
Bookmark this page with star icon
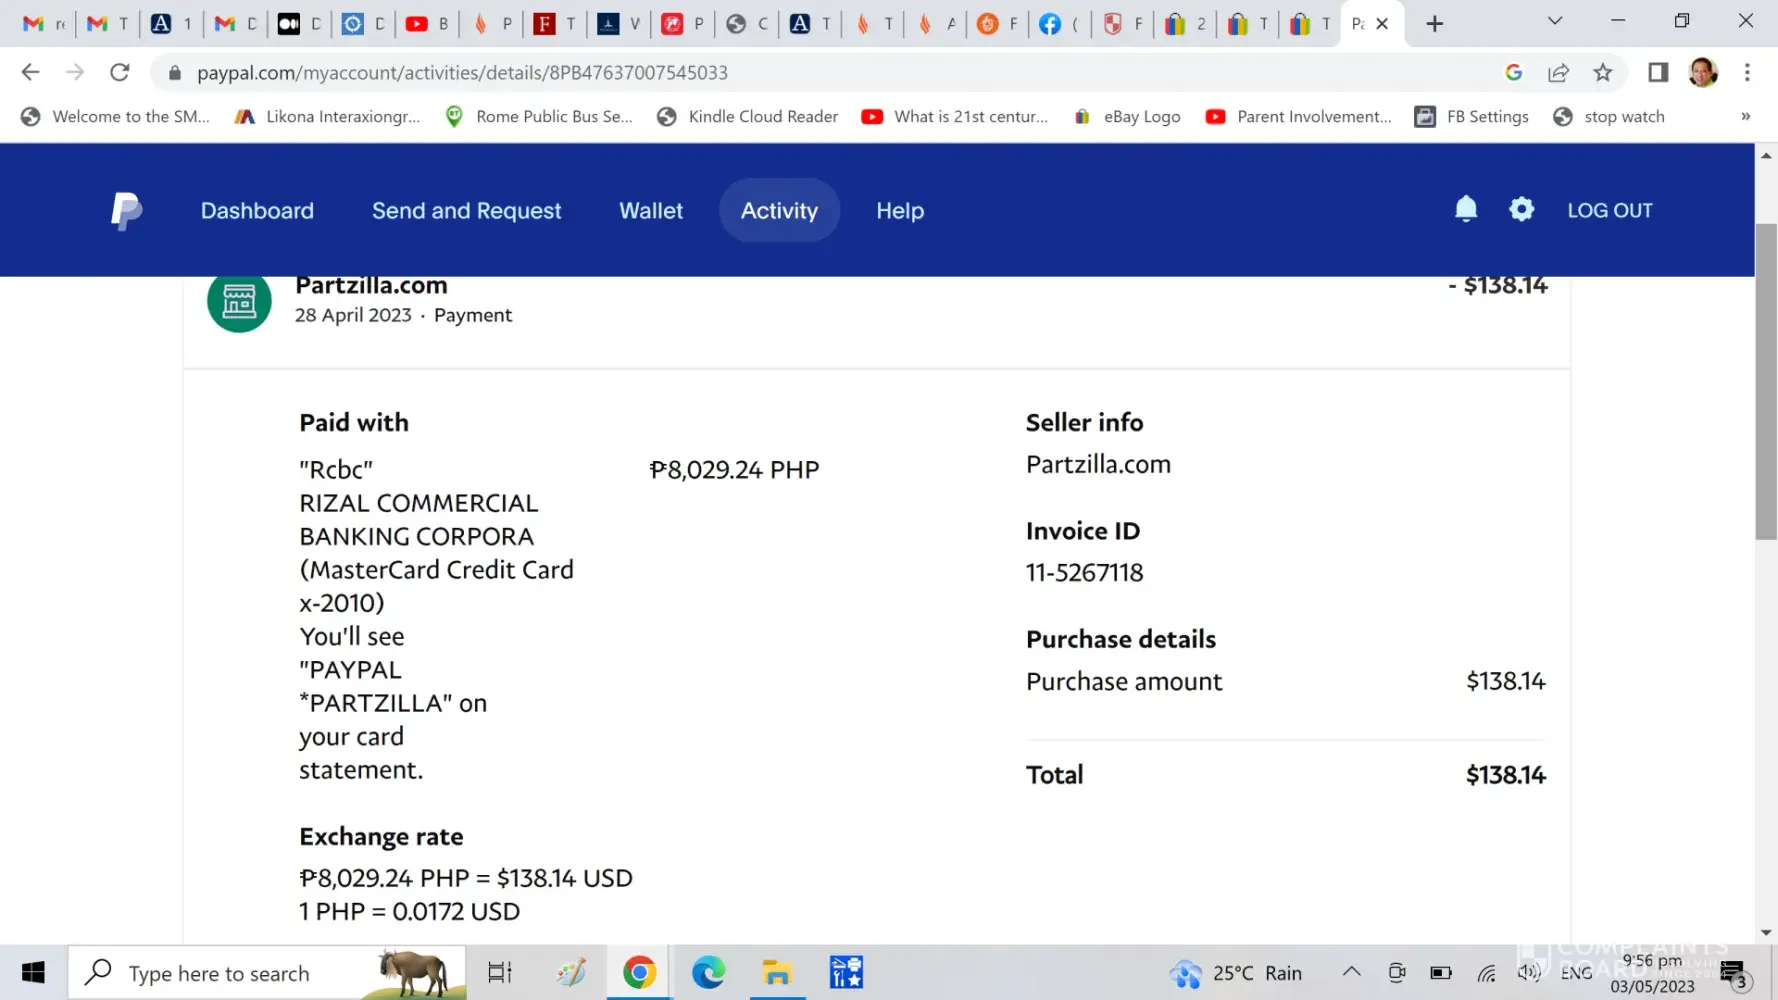click(x=1603, y=73)
